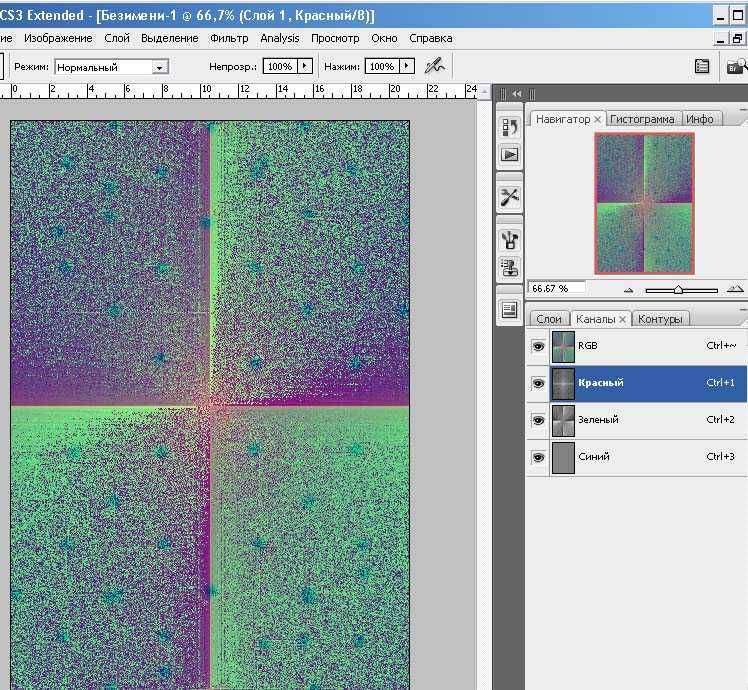Expand the Нажим flow slider arrow
Viewport: 748px width, 690px height.
(x=406, y=66)
